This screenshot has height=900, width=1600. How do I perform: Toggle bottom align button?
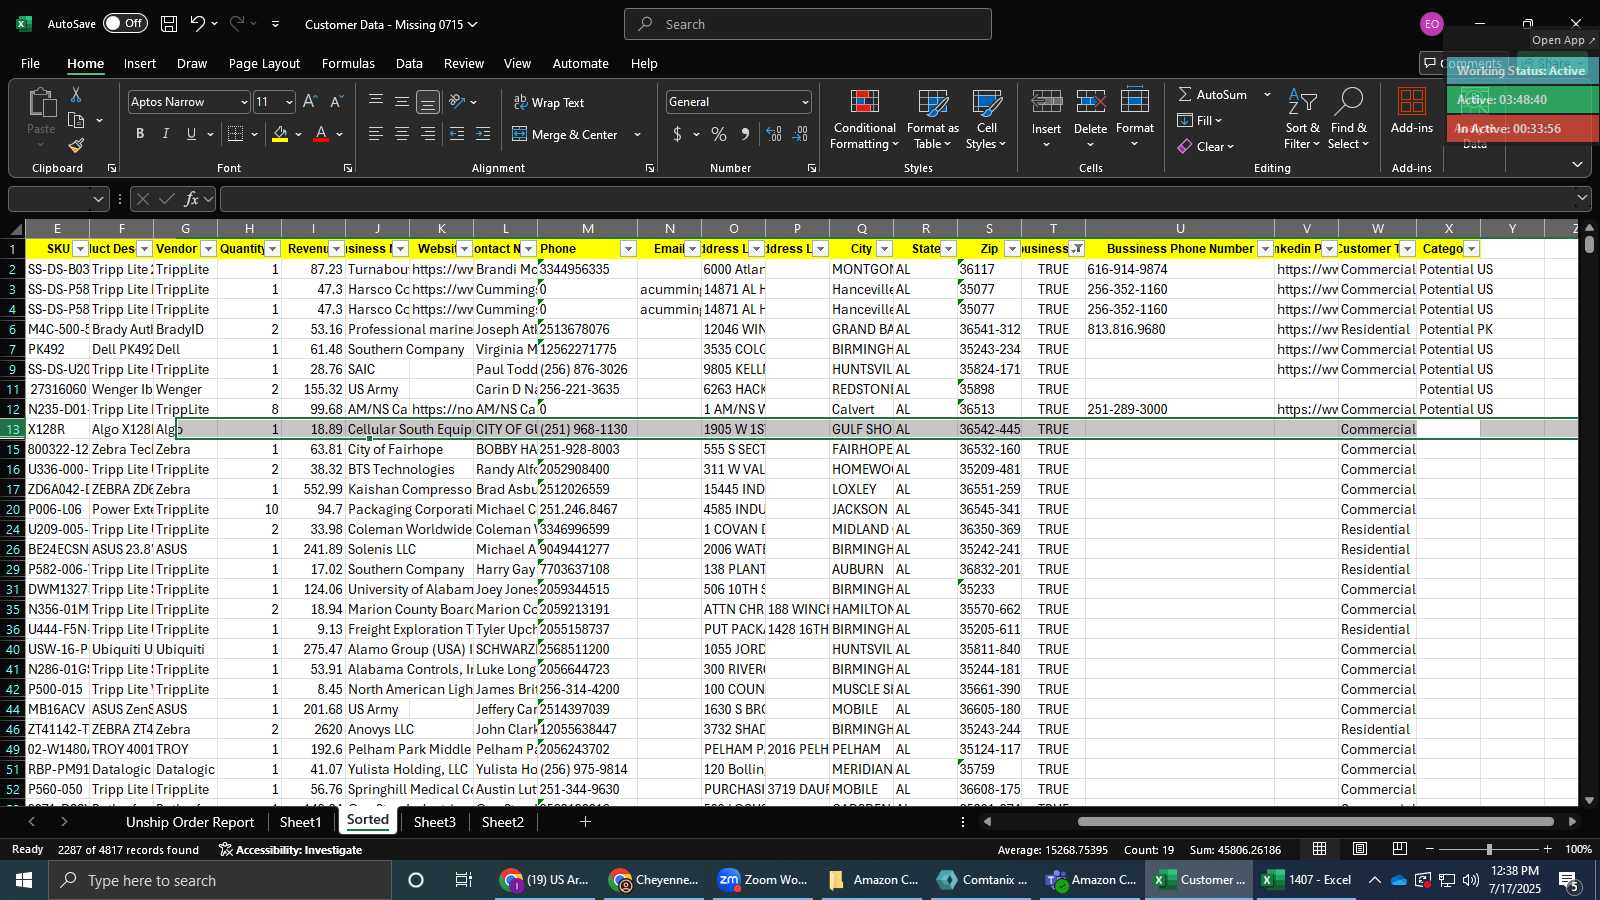pyautogui.click(x=428, y=102)
